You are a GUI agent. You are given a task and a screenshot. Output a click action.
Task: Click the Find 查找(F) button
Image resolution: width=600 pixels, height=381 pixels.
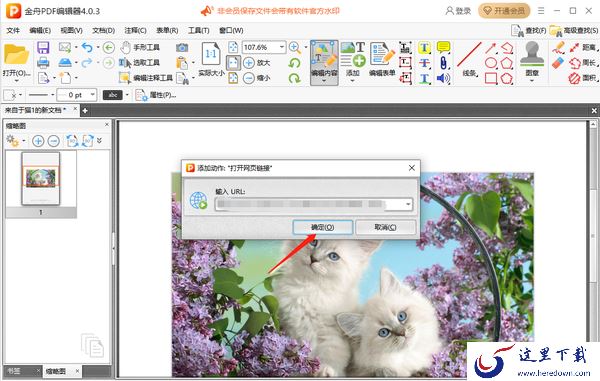pyautogui.click(x=529, y=30)
